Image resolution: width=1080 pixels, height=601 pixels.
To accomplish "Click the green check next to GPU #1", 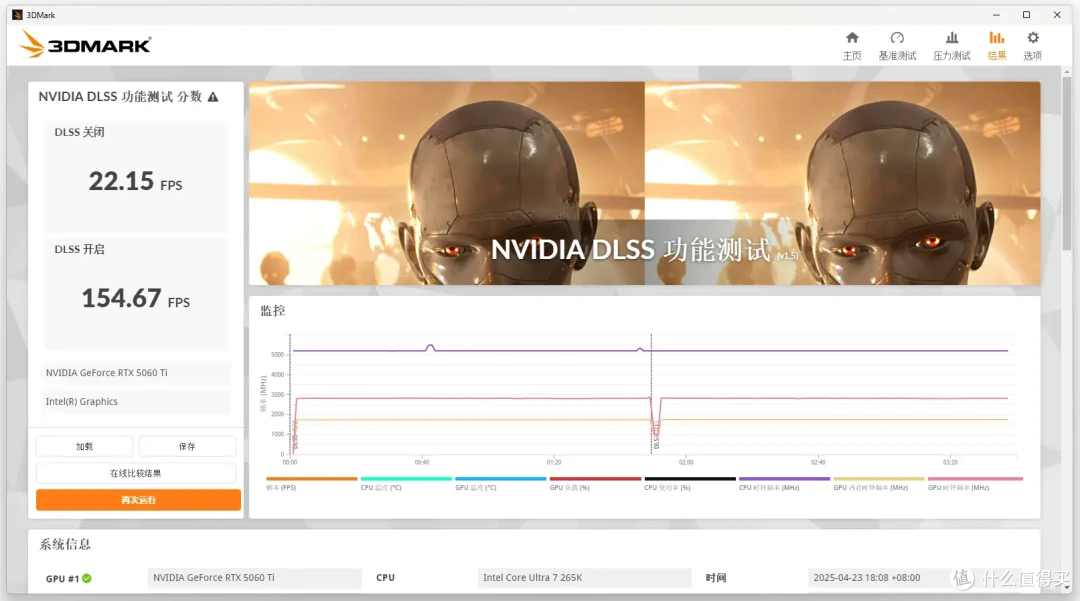I will tap(87, 578).
